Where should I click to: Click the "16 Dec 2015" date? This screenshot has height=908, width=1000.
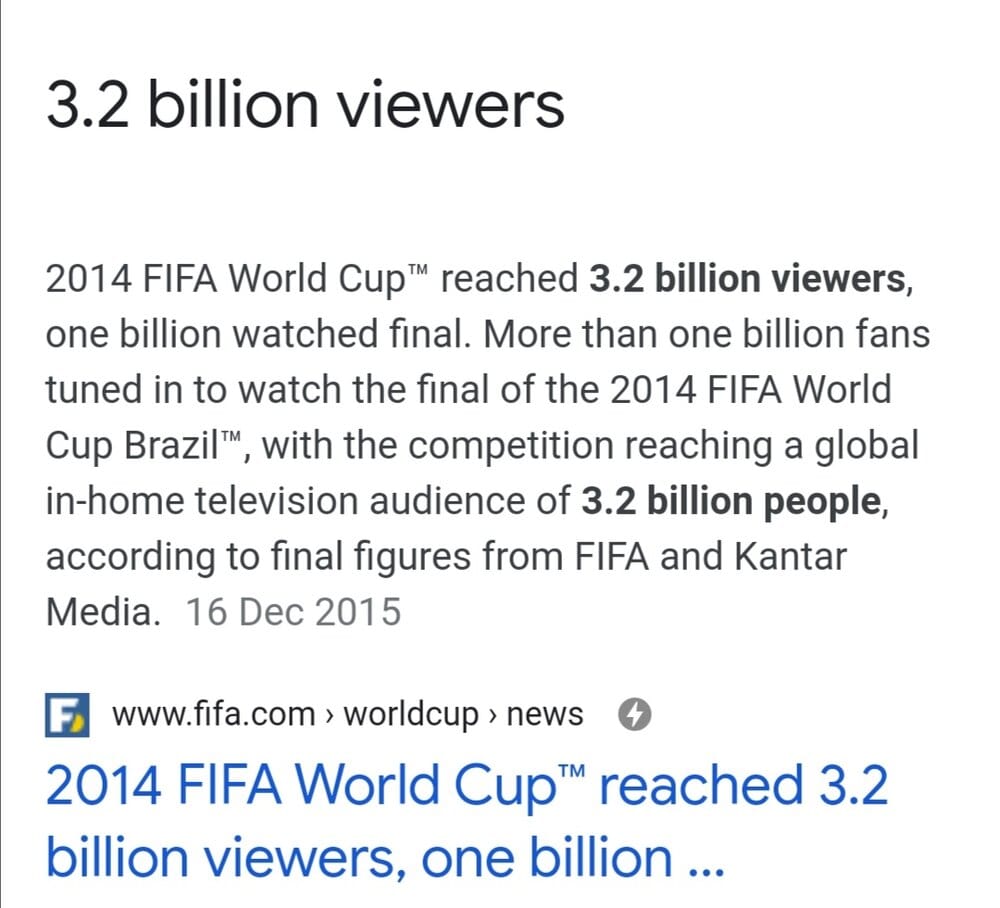[293, 611]
